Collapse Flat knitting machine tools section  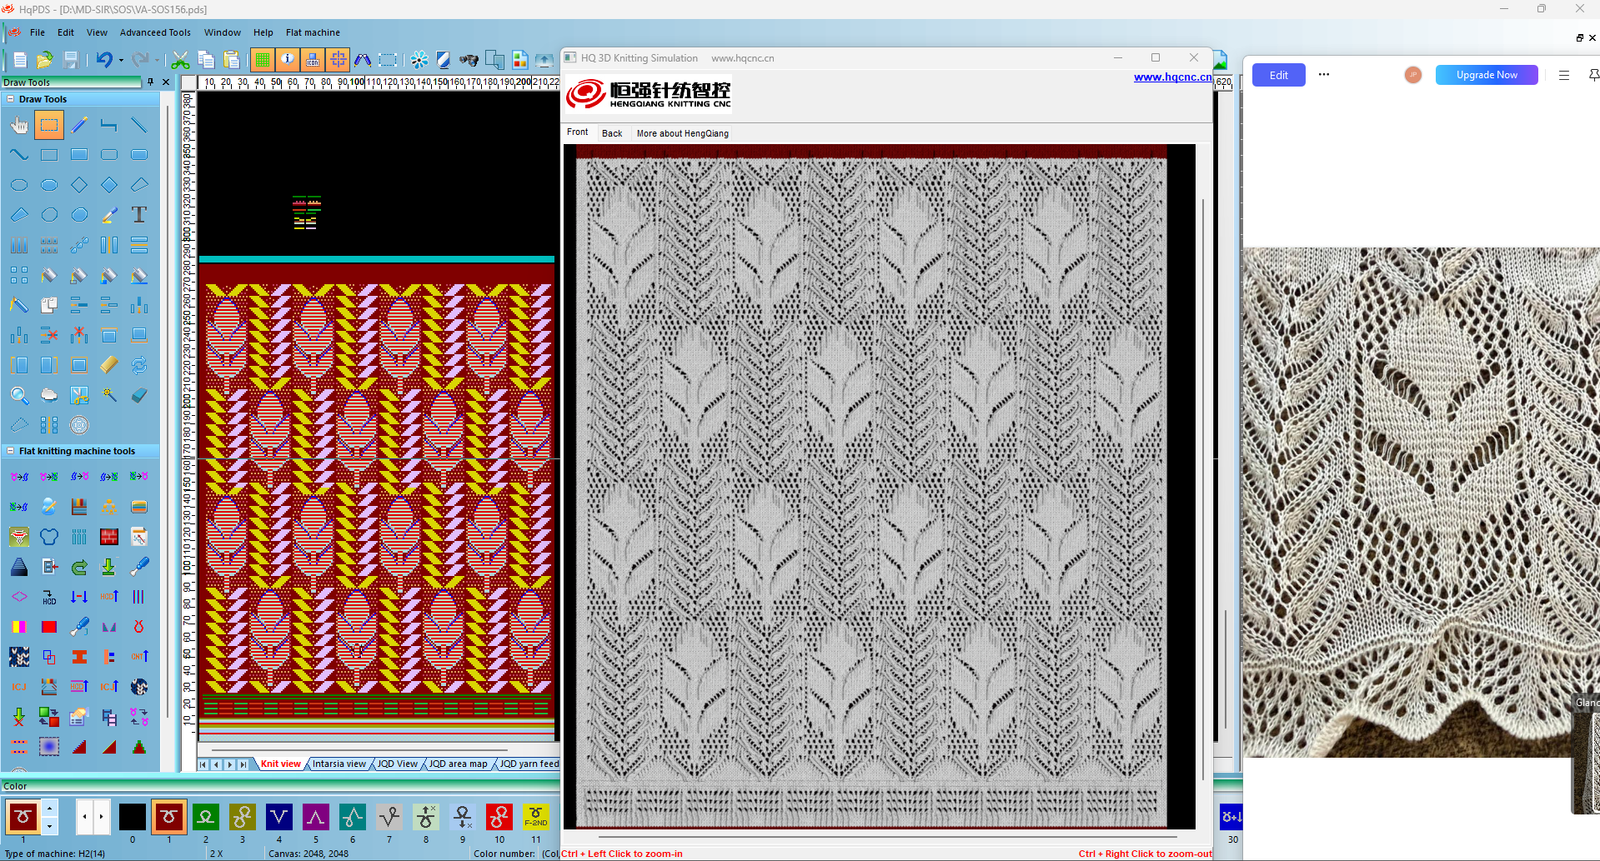coord(10,451)
